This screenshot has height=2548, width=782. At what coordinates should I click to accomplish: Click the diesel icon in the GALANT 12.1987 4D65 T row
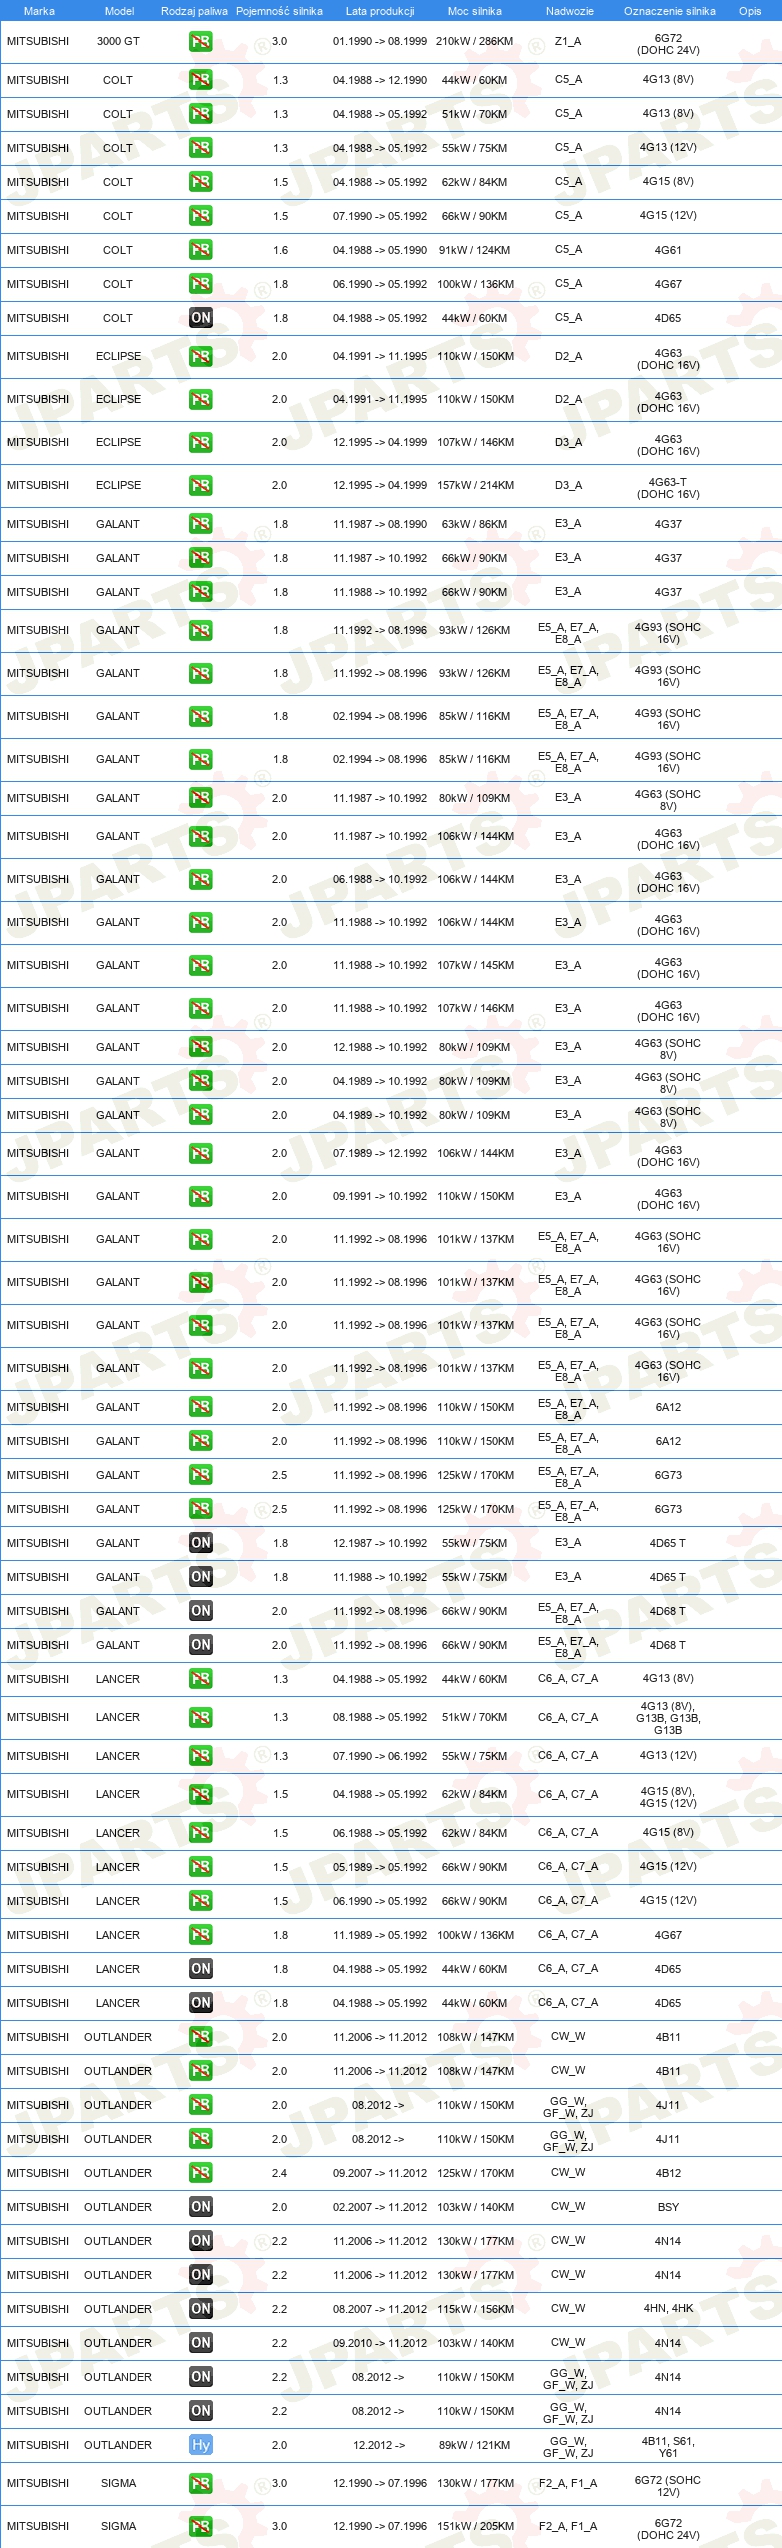tap(200, 1542)
